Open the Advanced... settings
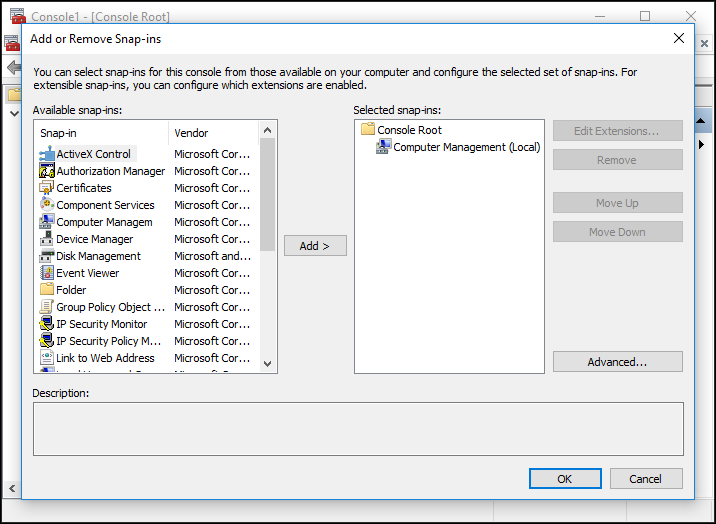This screenshot has width=716, height=524. click(x=617, y=362)
